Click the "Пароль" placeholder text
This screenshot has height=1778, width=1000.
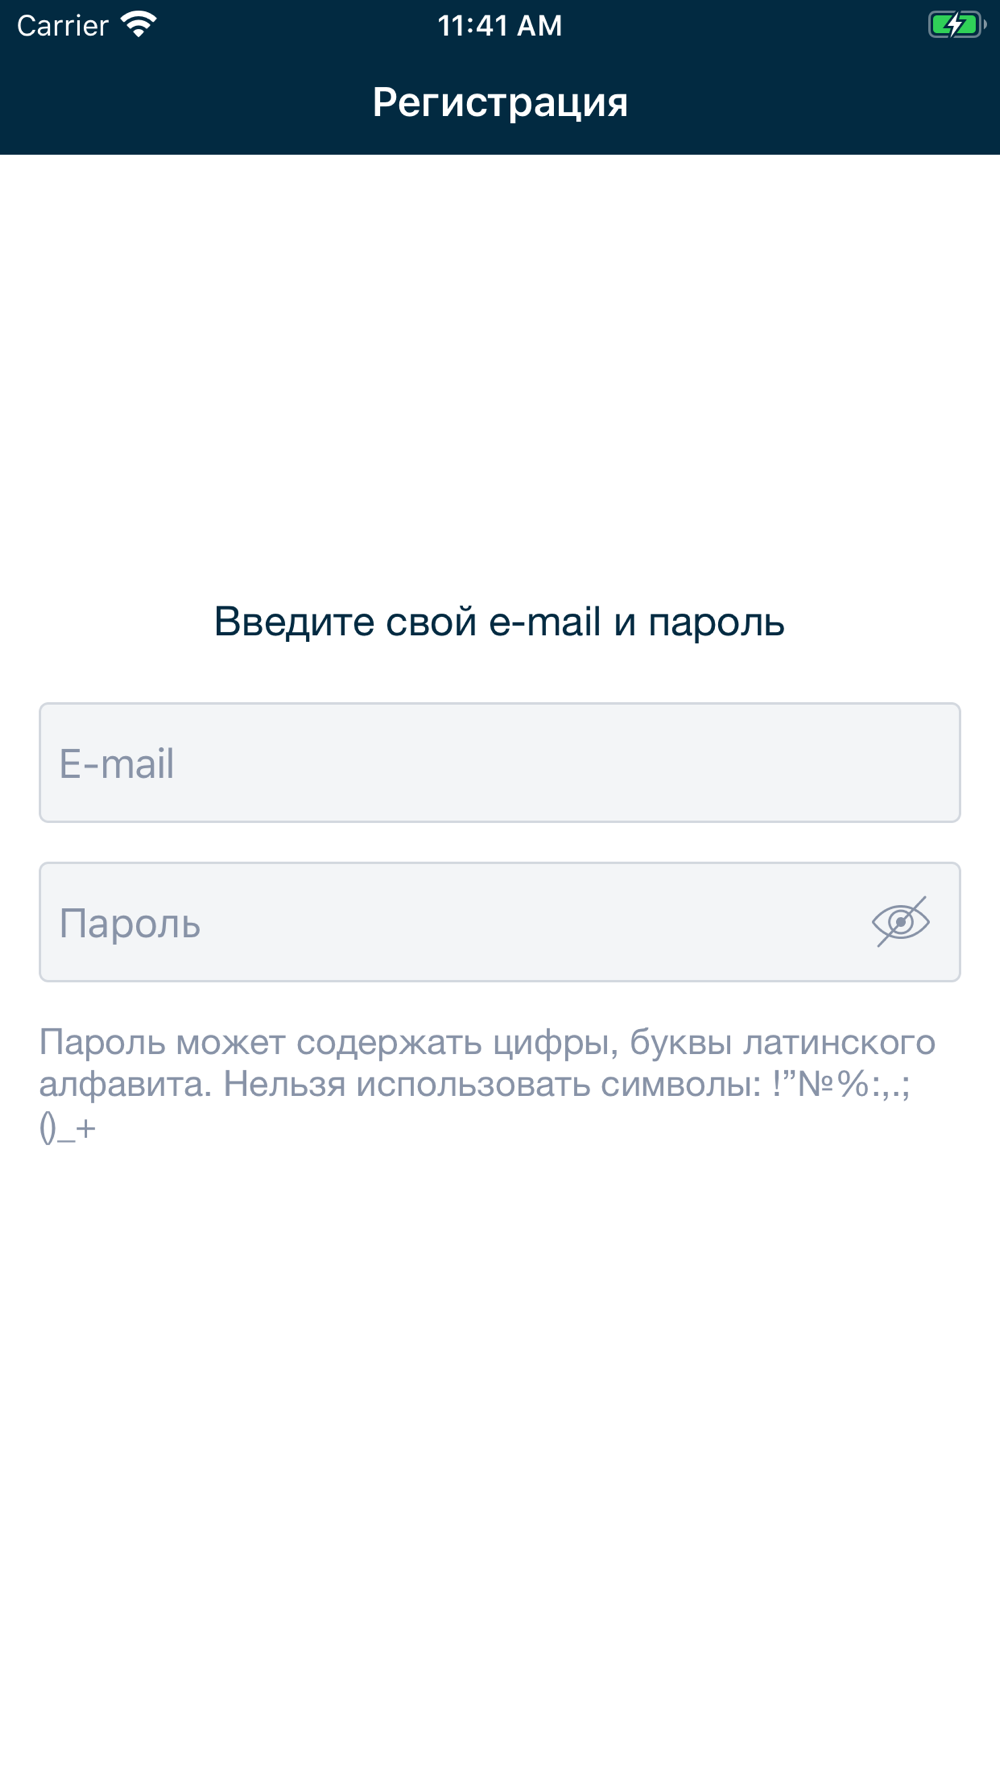[130, 924]
